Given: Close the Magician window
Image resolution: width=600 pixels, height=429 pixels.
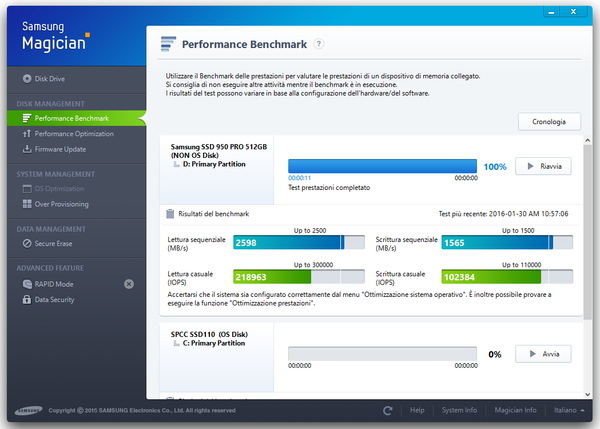Looking at the screenshot, I should 573,12.
